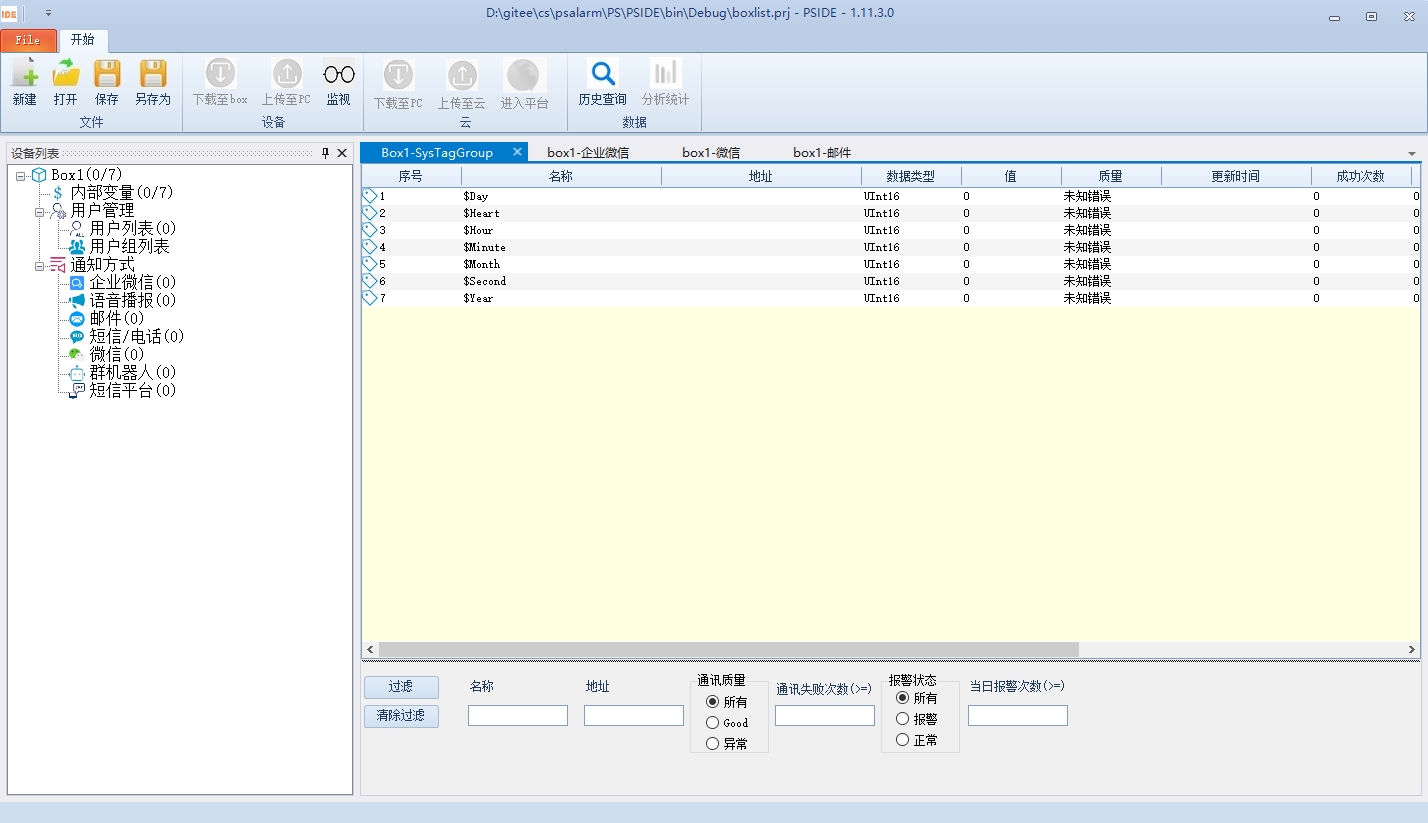Screen dimensions: 1428x823
Task: Focus the 当日报警次数 input field
Action: [1018, 716]
